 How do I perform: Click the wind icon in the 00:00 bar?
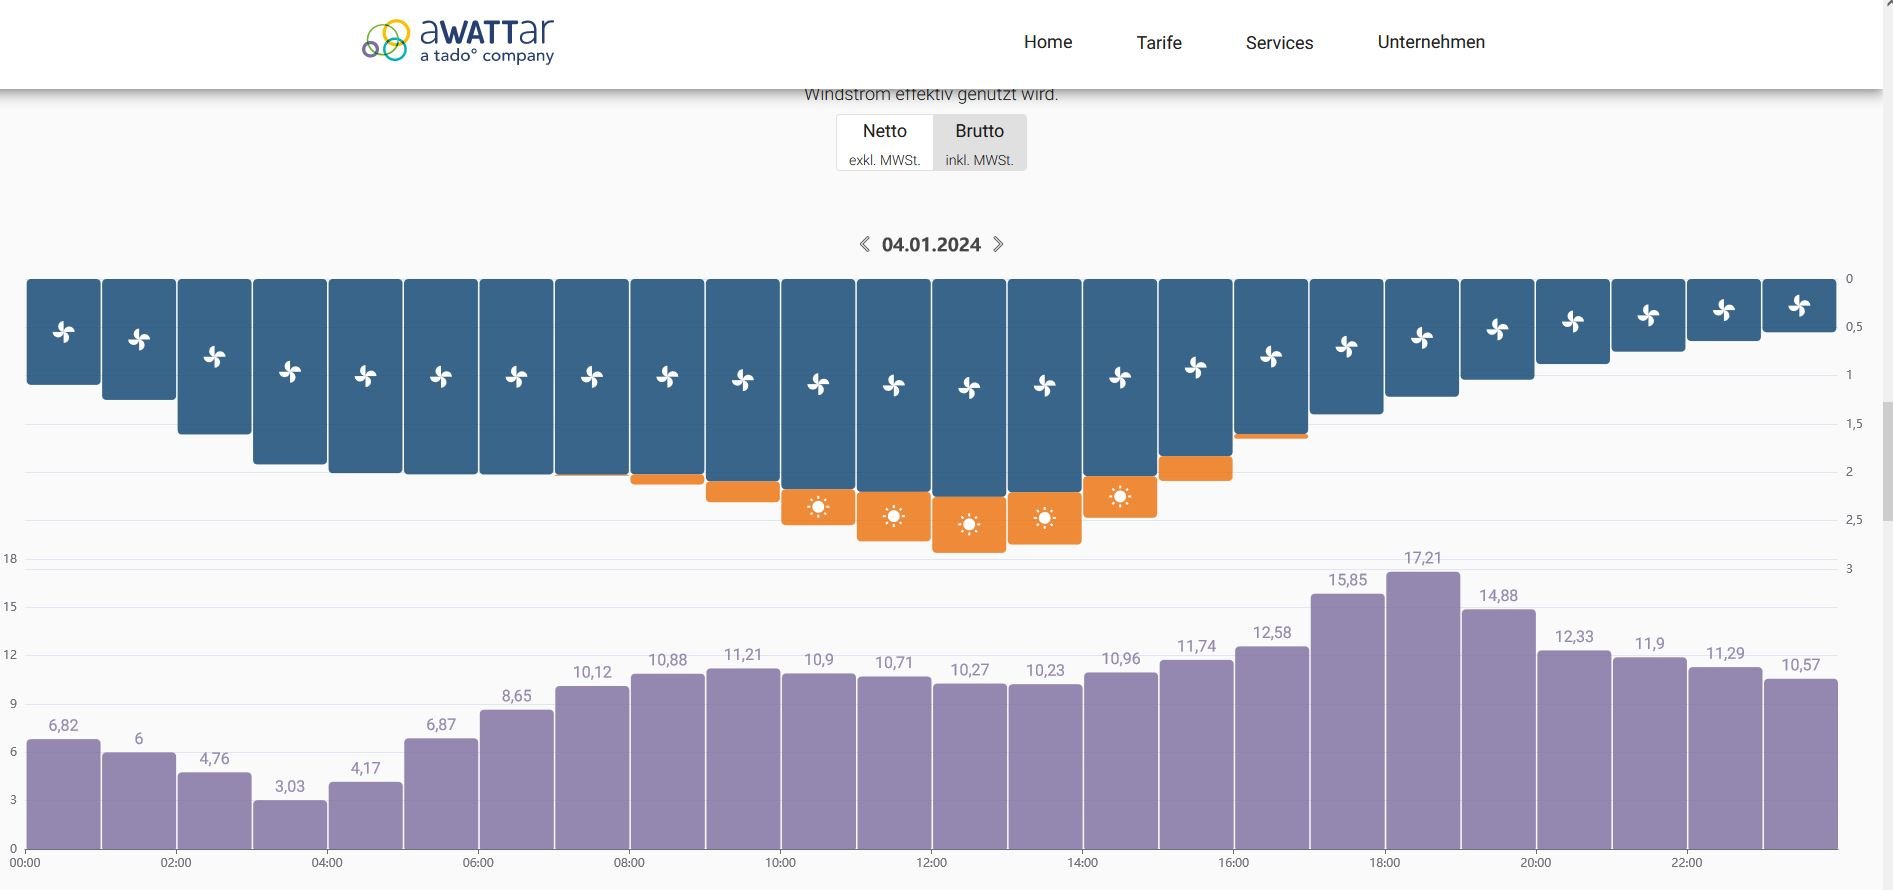point(64,332)
